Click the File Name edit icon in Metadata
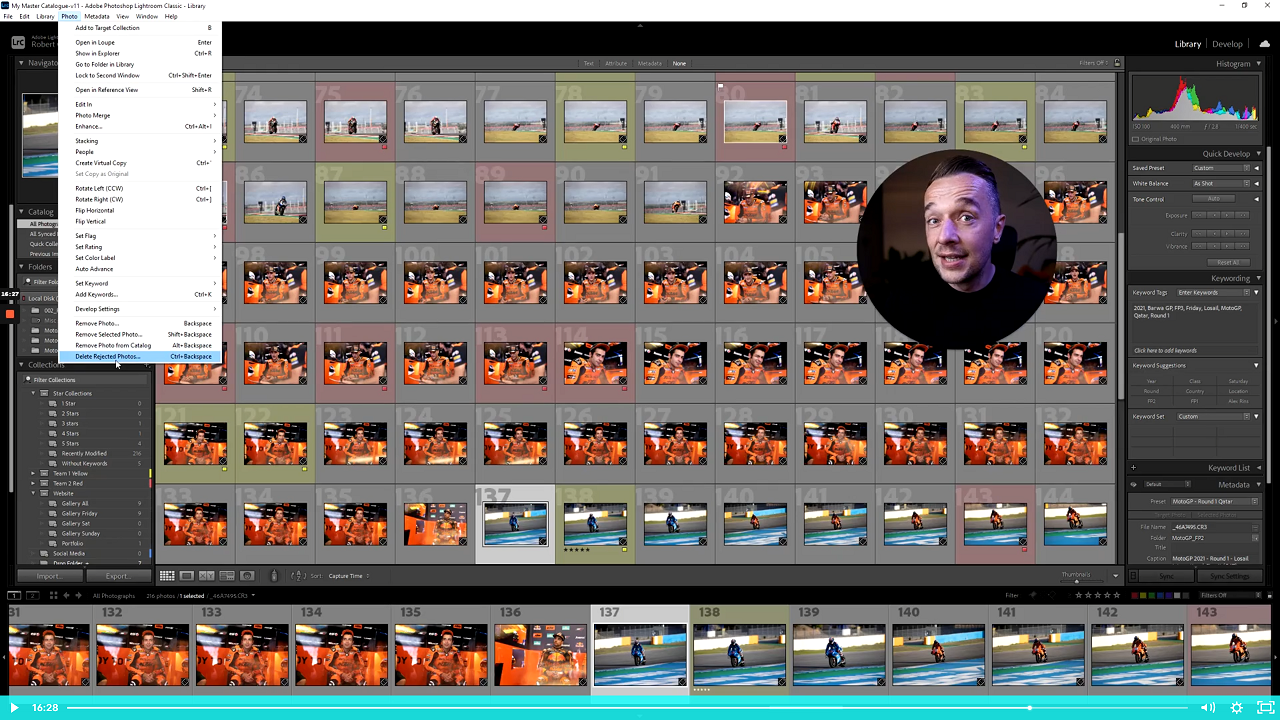 (1255, 526)
